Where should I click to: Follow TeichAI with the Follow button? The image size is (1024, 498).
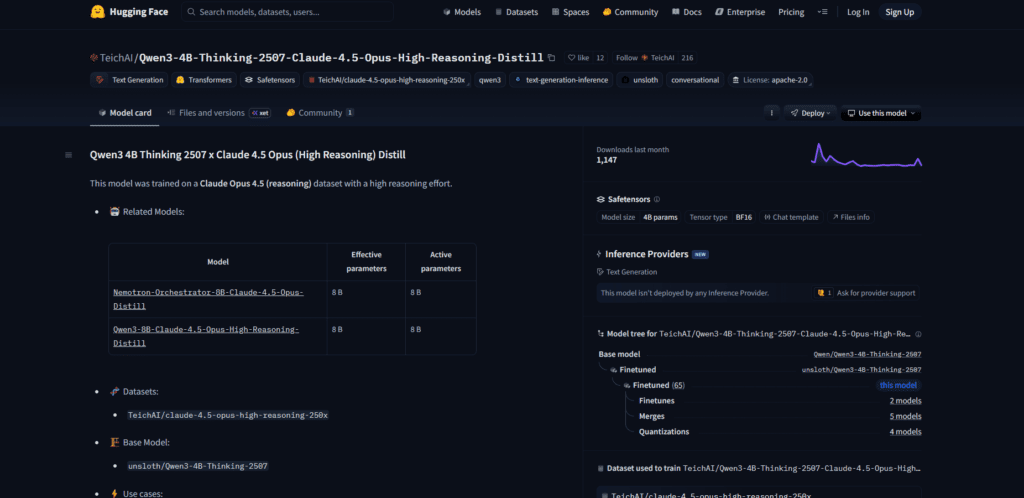645,57
